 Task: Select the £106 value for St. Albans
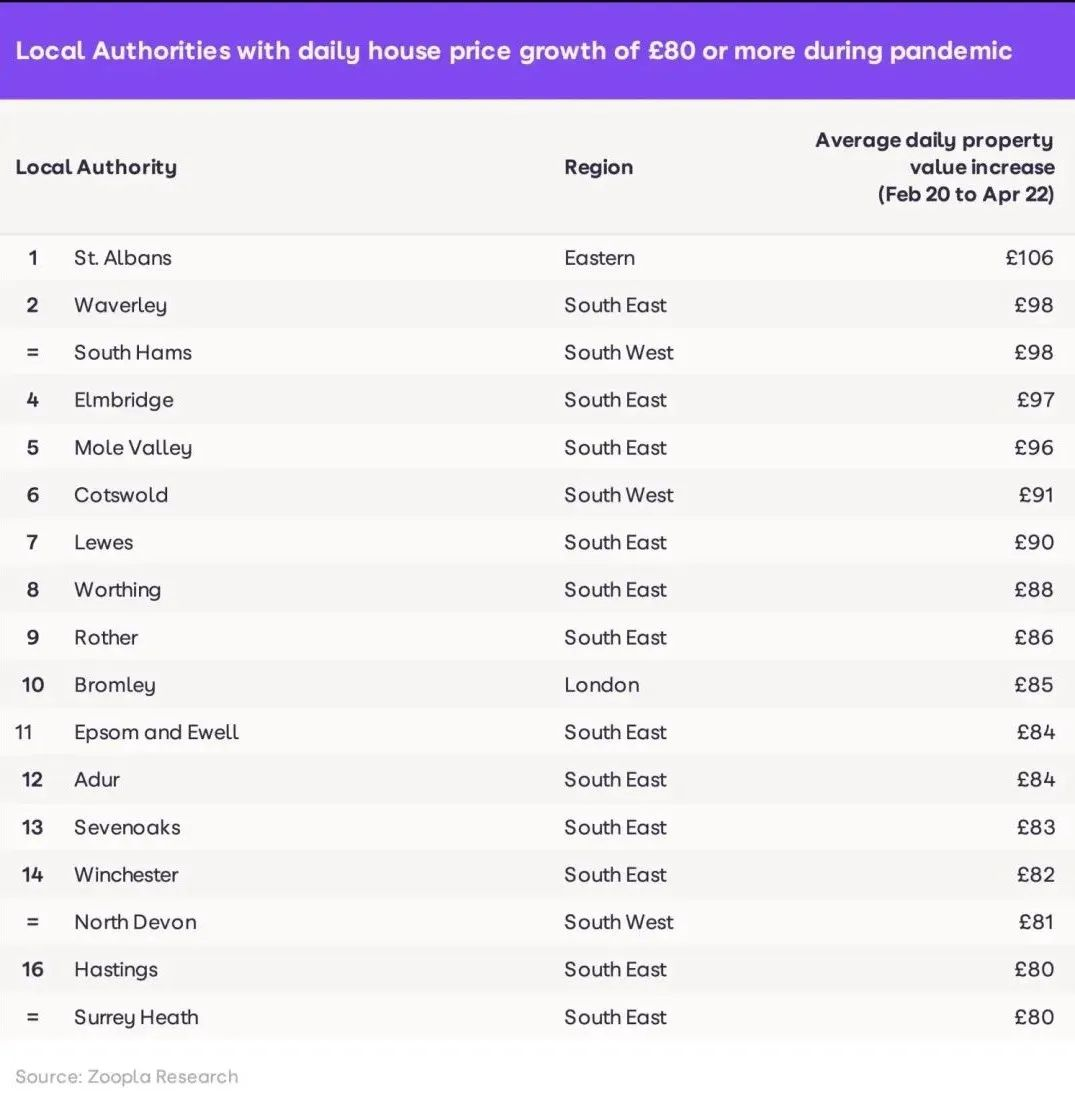point(1029,258)
